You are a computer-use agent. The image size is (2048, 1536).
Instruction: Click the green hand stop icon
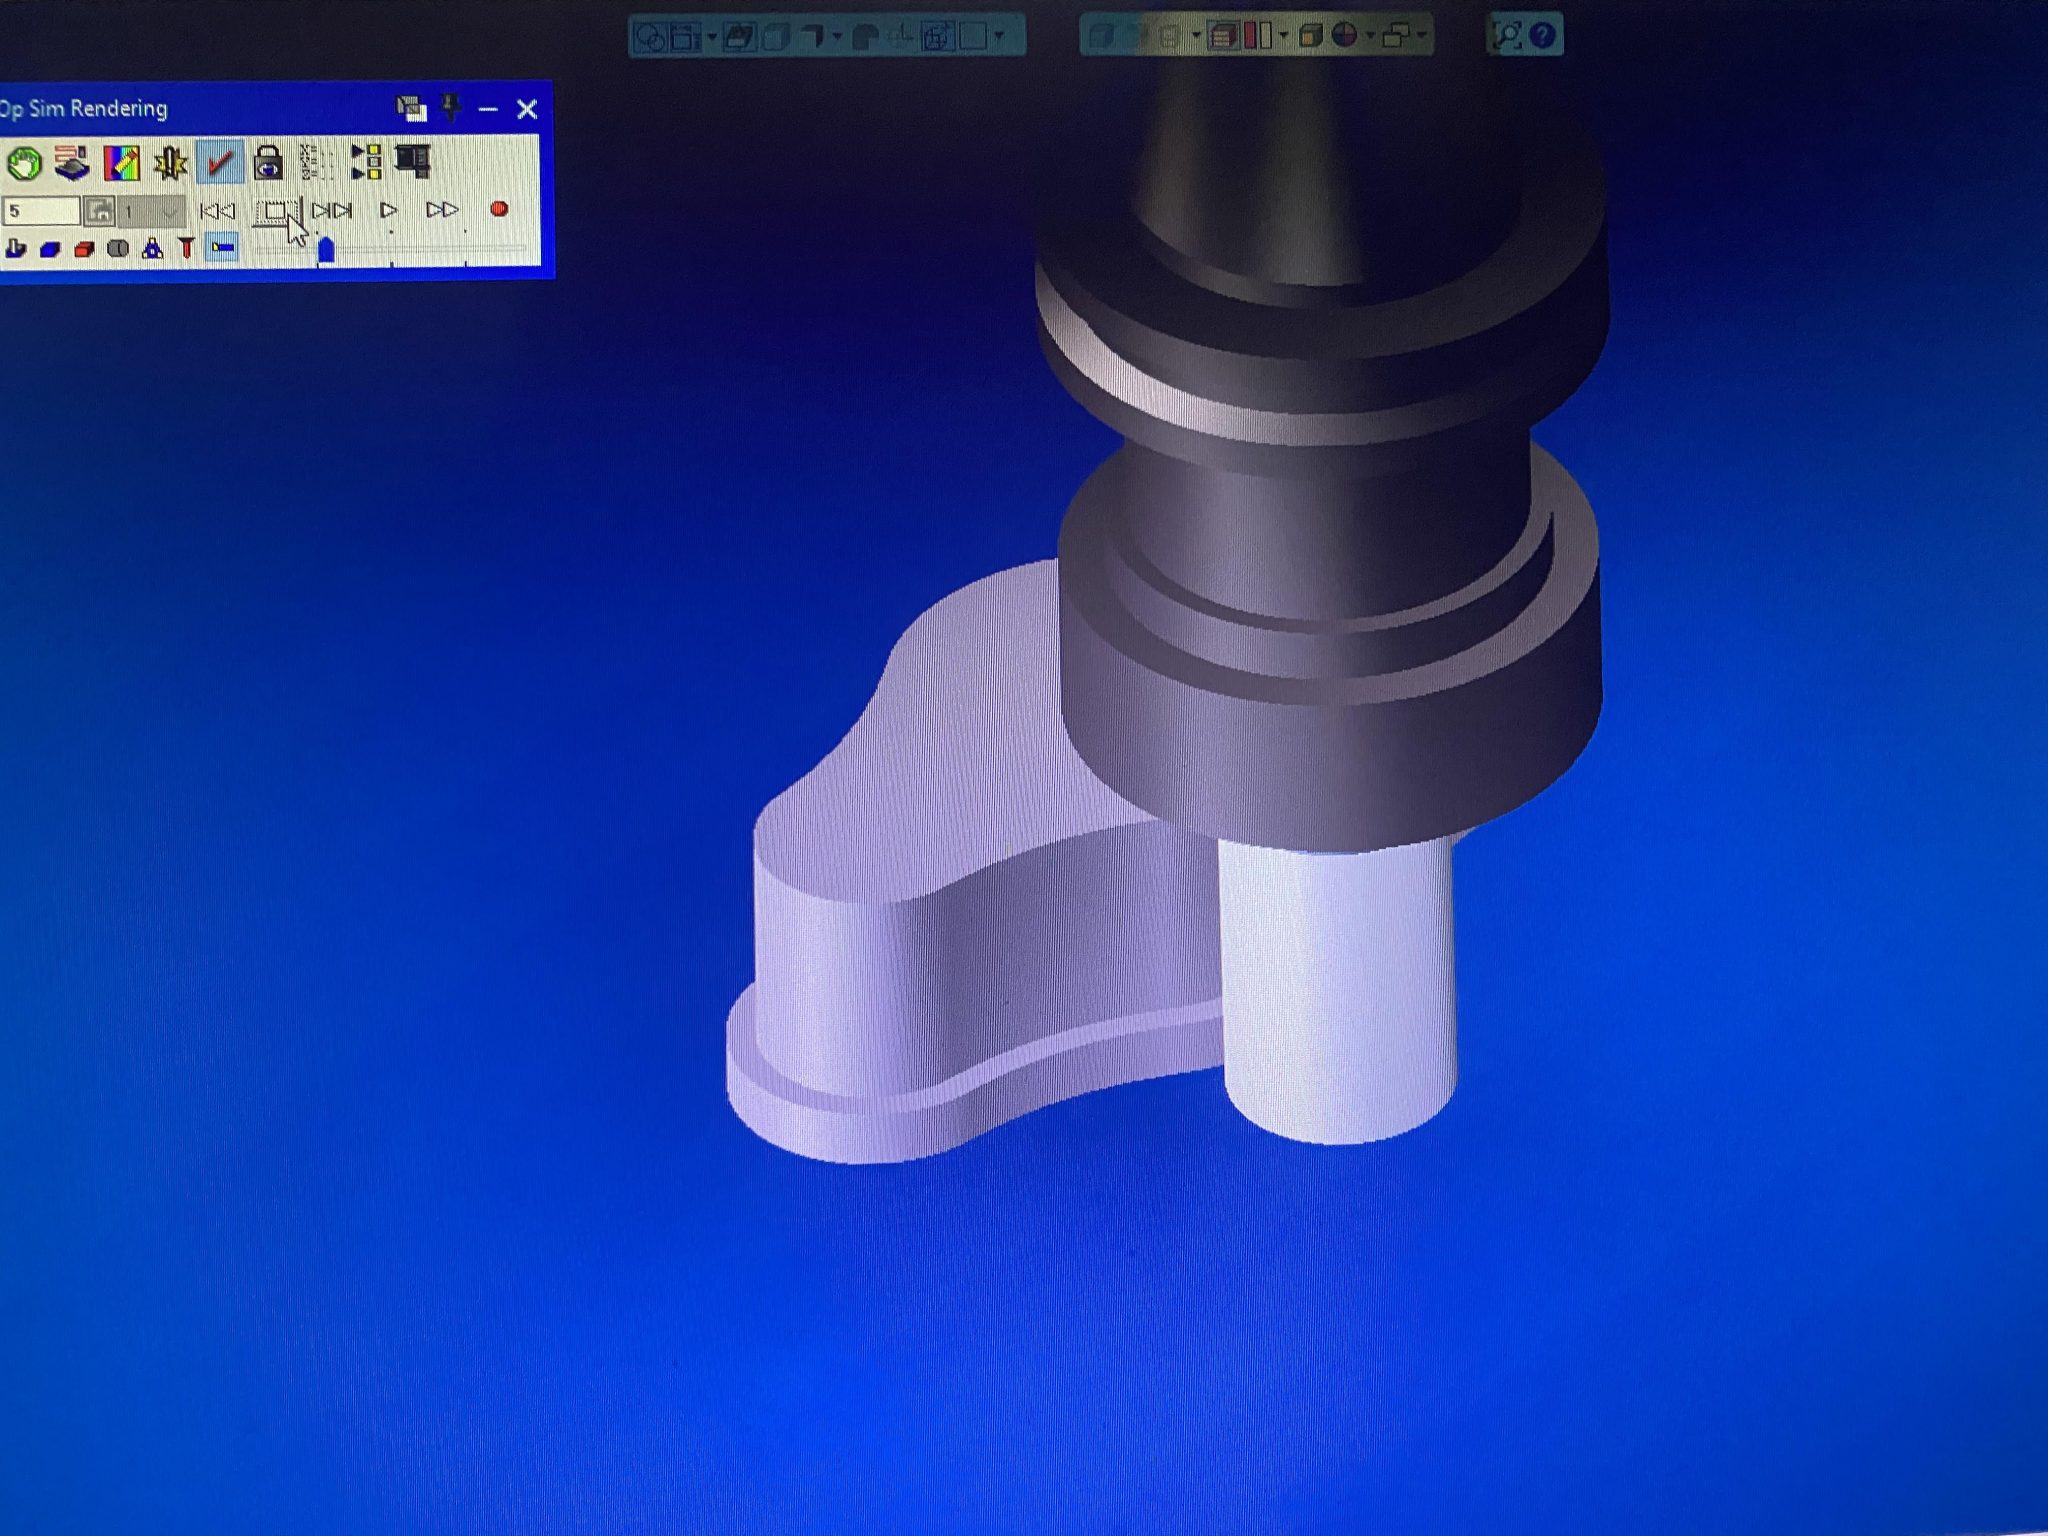(24, 163)
